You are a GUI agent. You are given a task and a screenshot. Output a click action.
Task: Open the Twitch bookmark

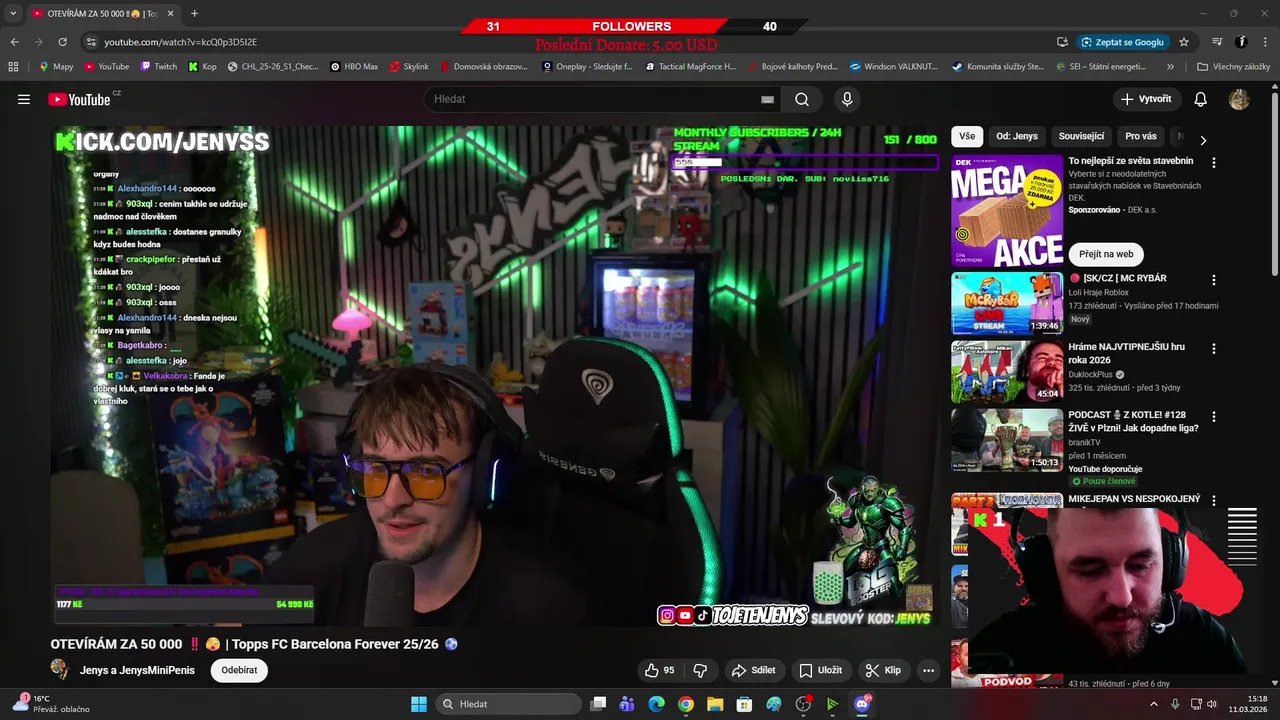(159, 67)
